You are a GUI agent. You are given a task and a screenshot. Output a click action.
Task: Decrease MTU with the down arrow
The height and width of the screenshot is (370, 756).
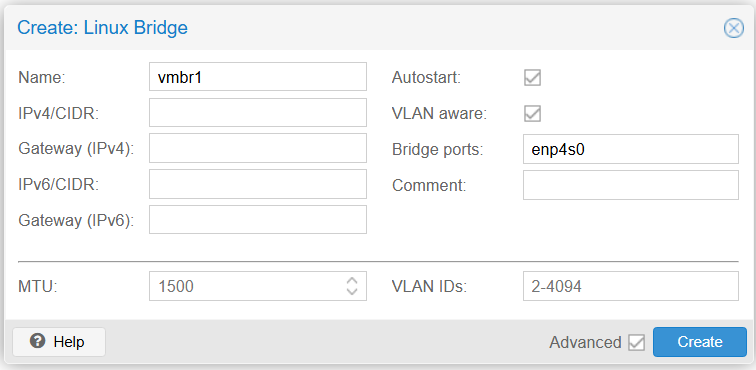pos(352,291)
